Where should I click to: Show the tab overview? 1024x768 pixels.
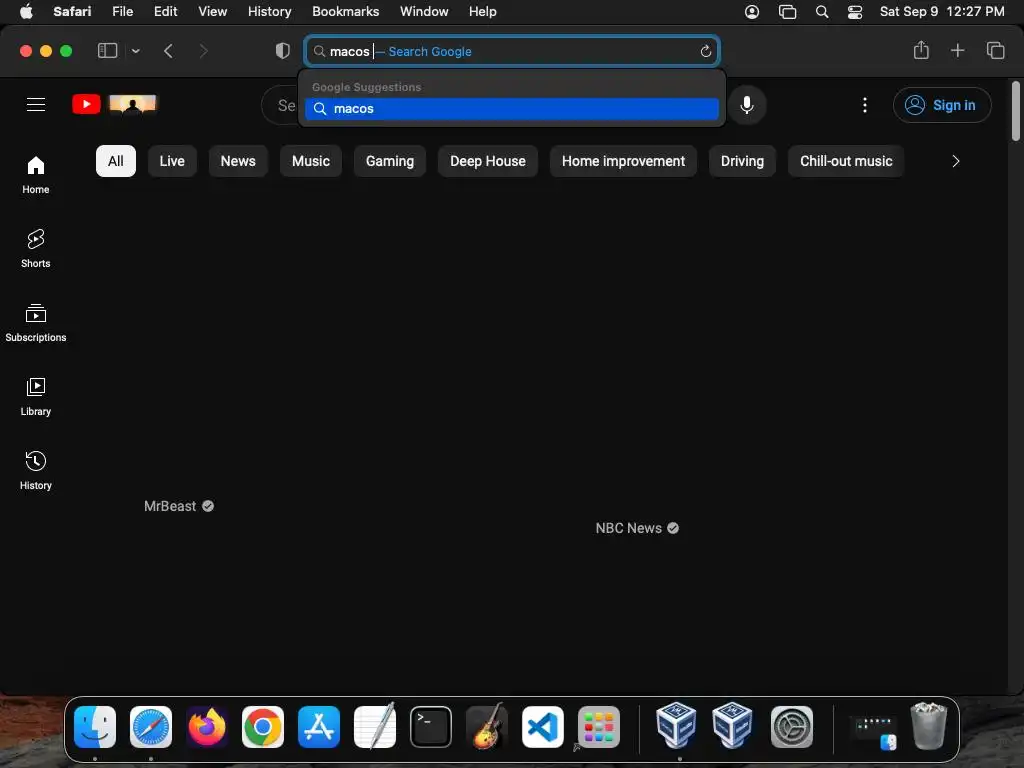pyautogui.click(x=995, y=50)
